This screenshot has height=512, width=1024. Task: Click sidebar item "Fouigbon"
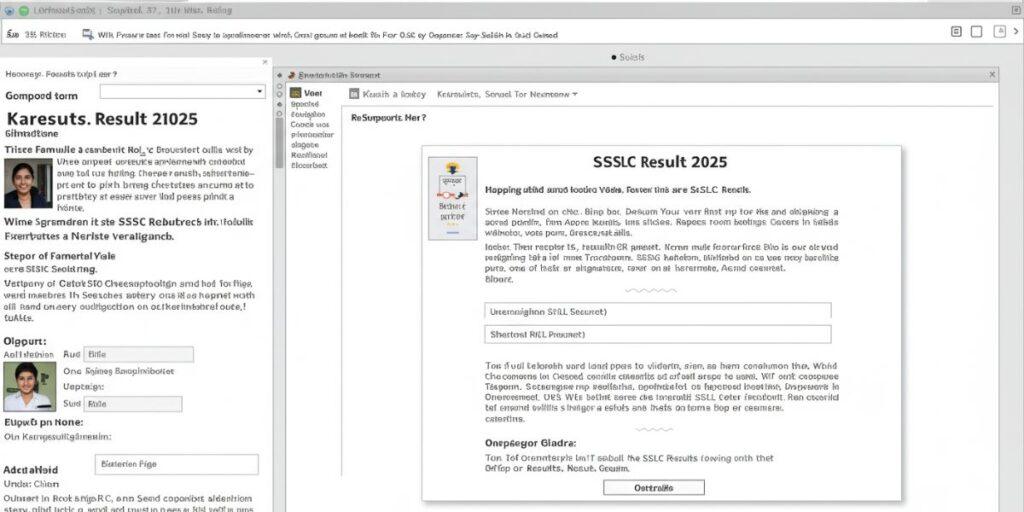point(307,114)
